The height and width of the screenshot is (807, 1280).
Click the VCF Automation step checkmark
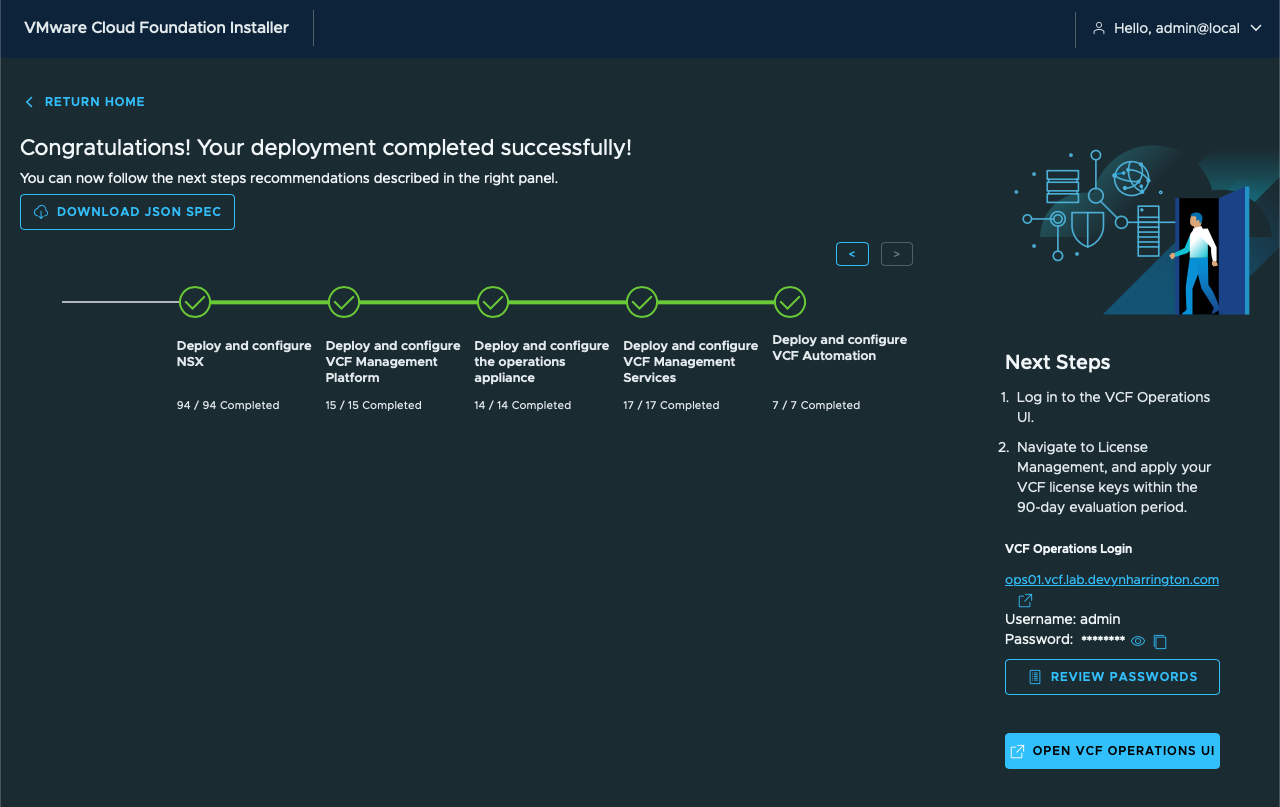point(790,301)
